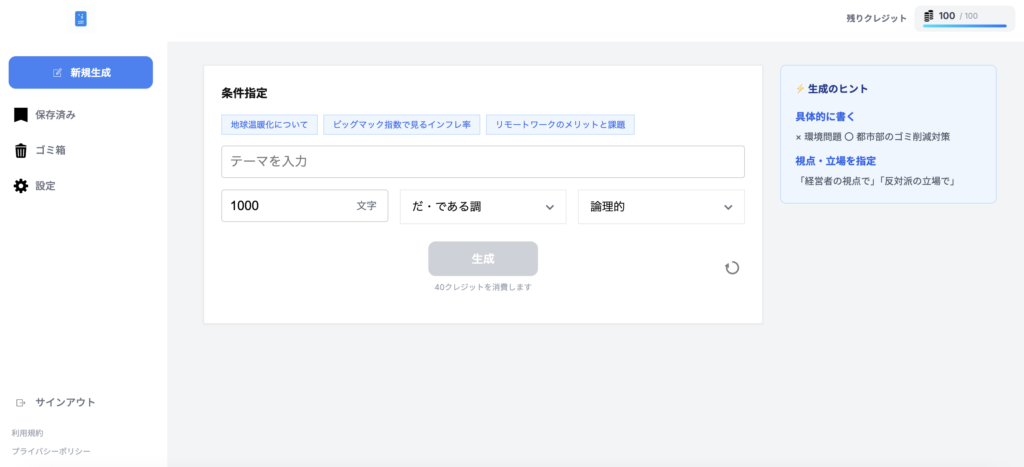Click the circular reset arrow icon
Viewport: 1024px width, 467px height.
click(x=732, y=267)
